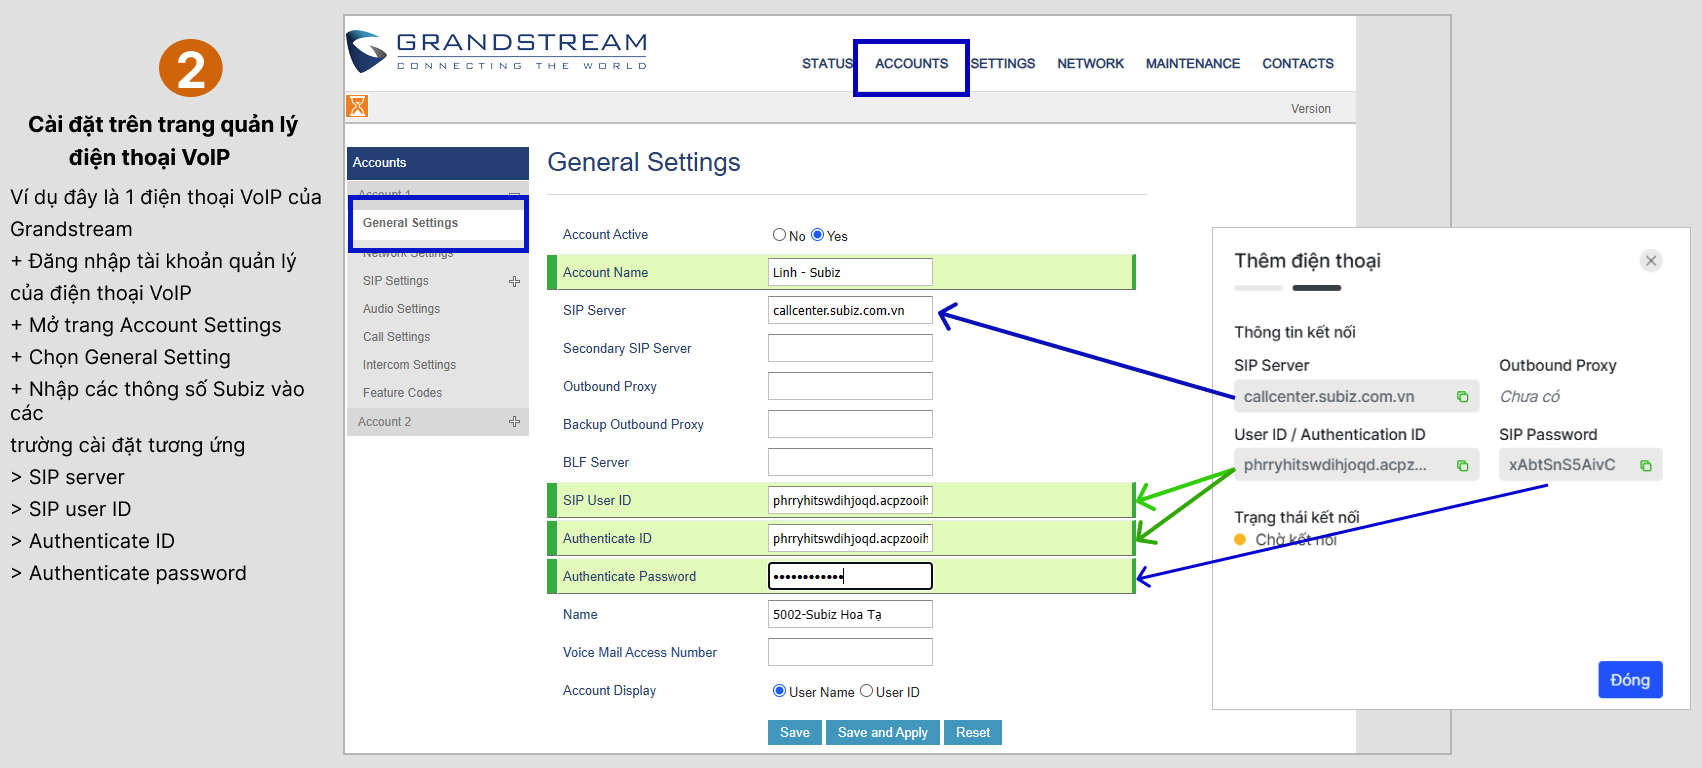Copy the User ID / Authentication ID icon

1462,466
